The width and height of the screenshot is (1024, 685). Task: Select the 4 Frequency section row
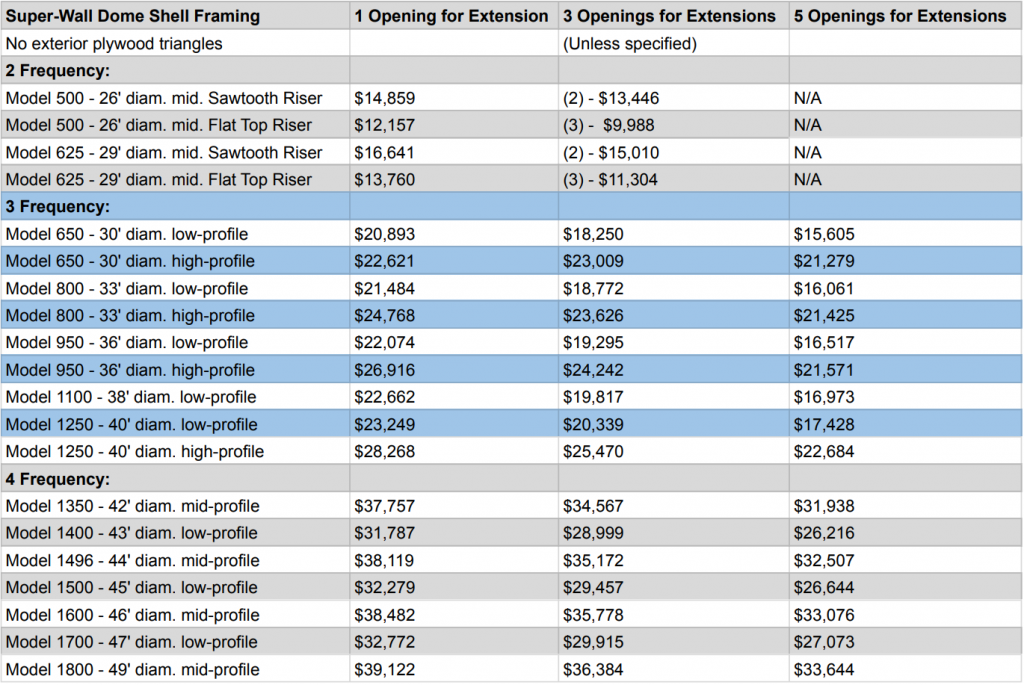(x=511, y=479)
